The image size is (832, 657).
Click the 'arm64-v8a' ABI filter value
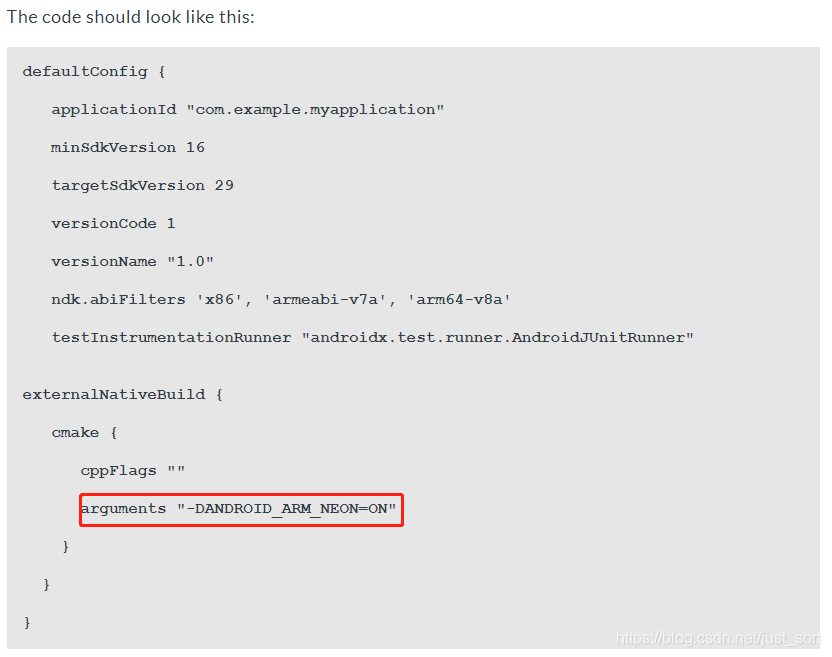coord(459,300)
